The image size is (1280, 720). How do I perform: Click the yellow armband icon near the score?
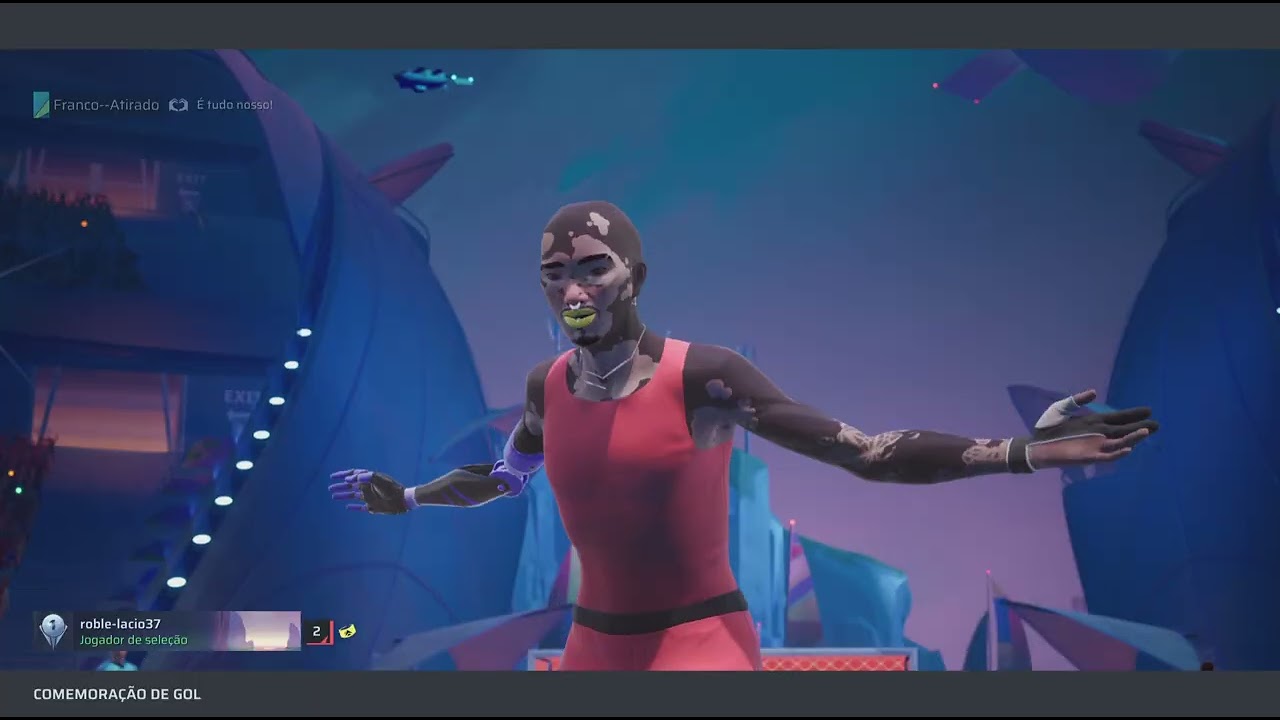tap(347, 631)
